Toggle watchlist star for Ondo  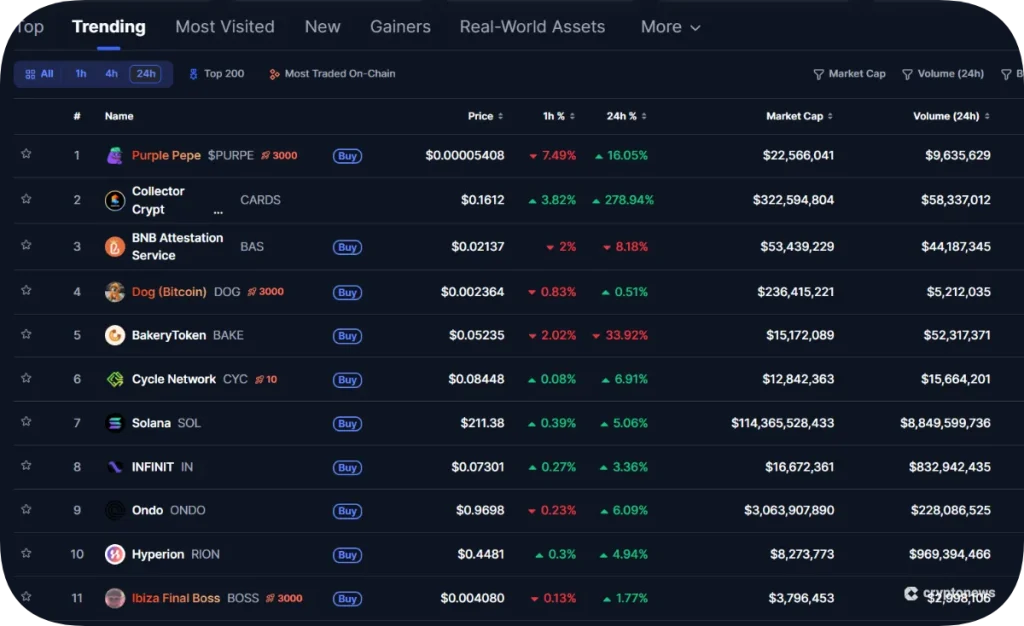26,509
